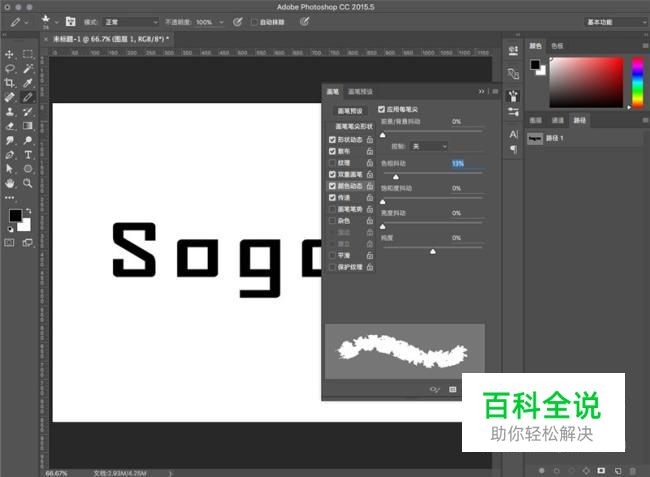Reset default colors small icon
Viewport: 650px width, 477px height.
tap(10, 229)
